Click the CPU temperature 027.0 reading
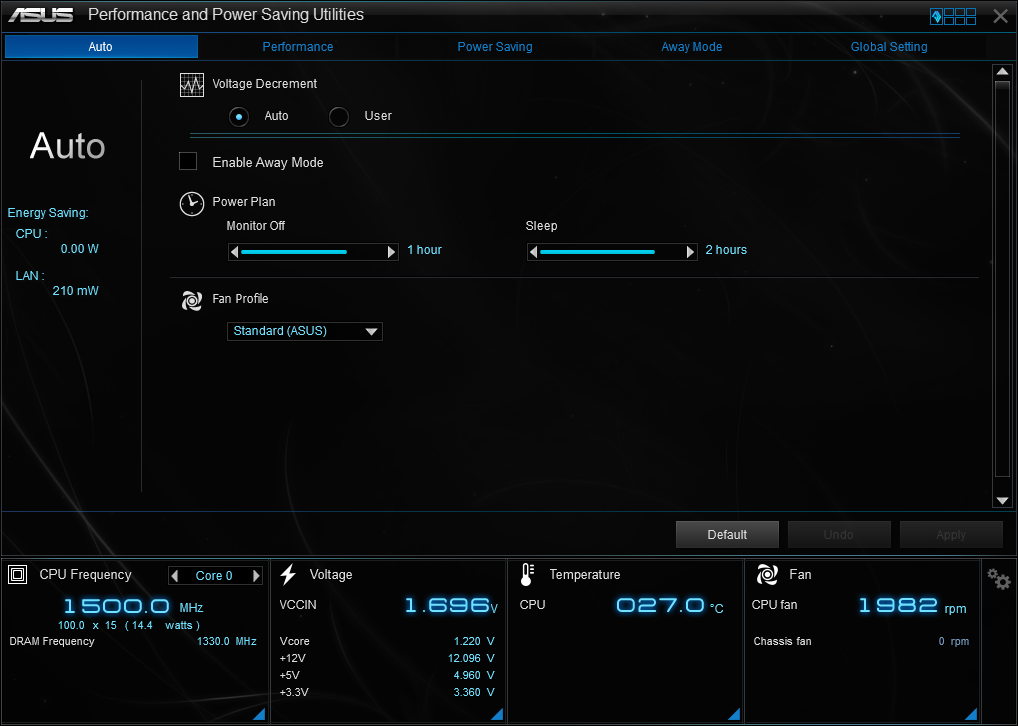Viewport: 1018px width, 726px height. point(669,606)
